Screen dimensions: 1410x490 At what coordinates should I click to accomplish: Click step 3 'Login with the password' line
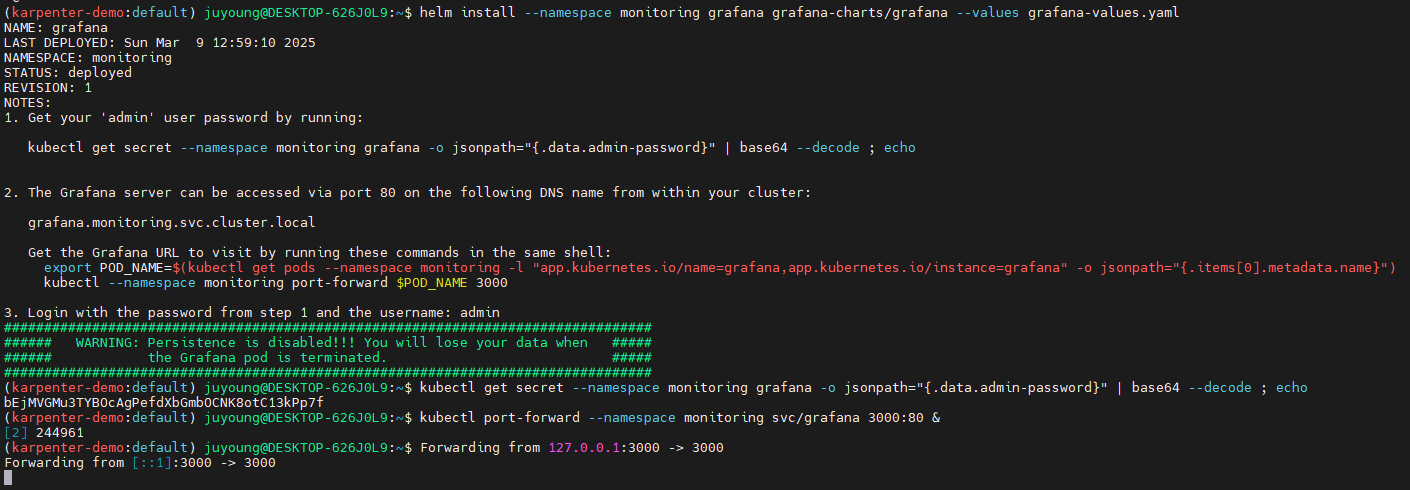(252, 313)
